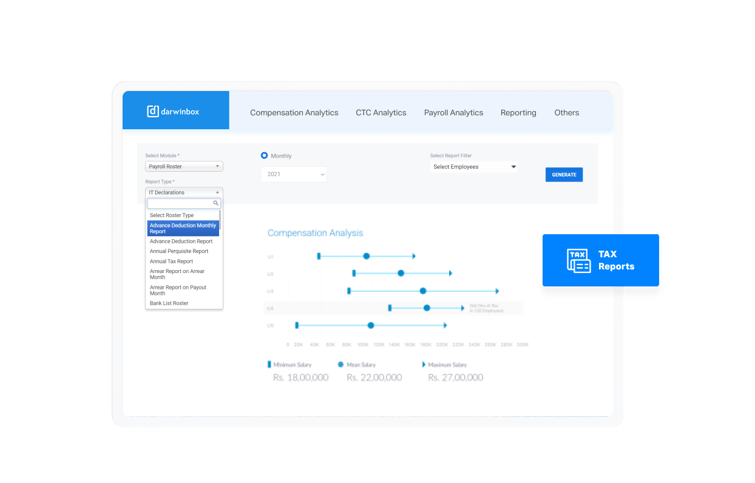This screenshot has height=483, width=755.
Task: Click the TAX Reports card
Action: tap(600, 260)
